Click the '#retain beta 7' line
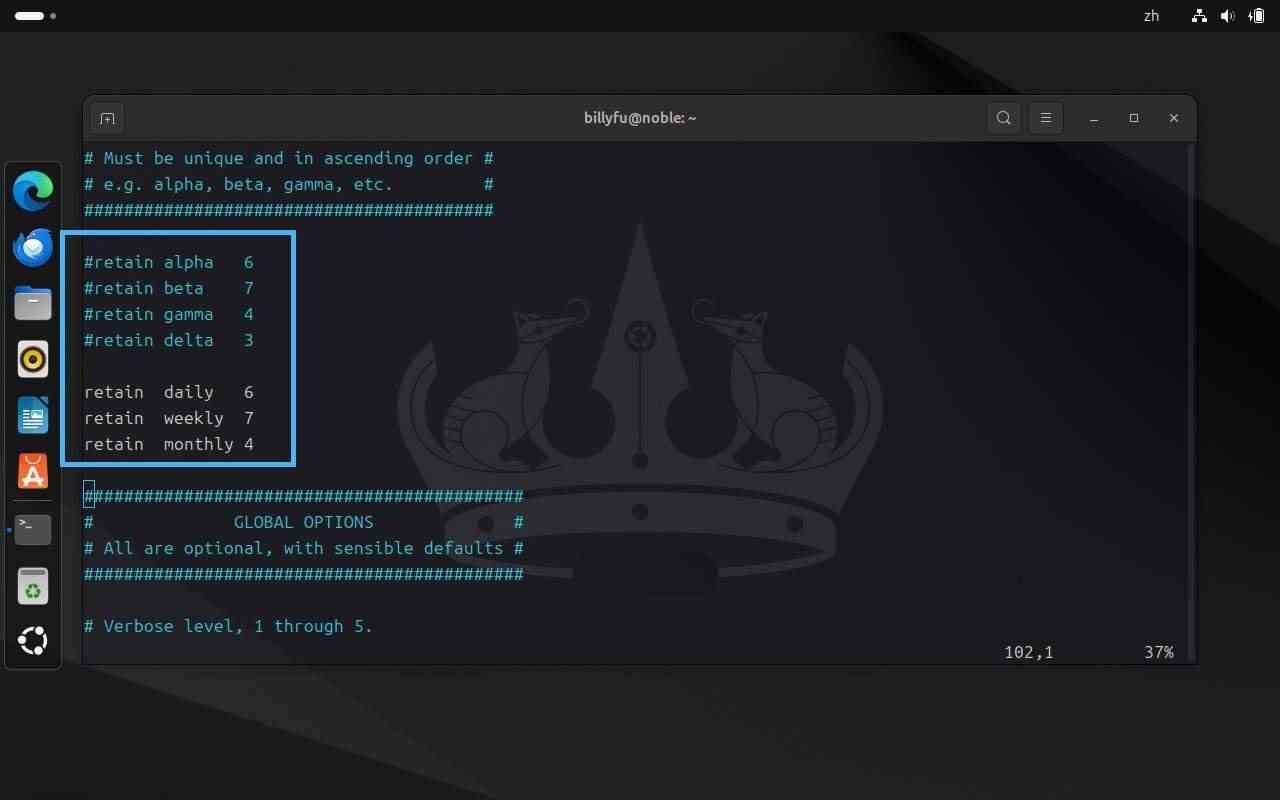 pos(169,288)
